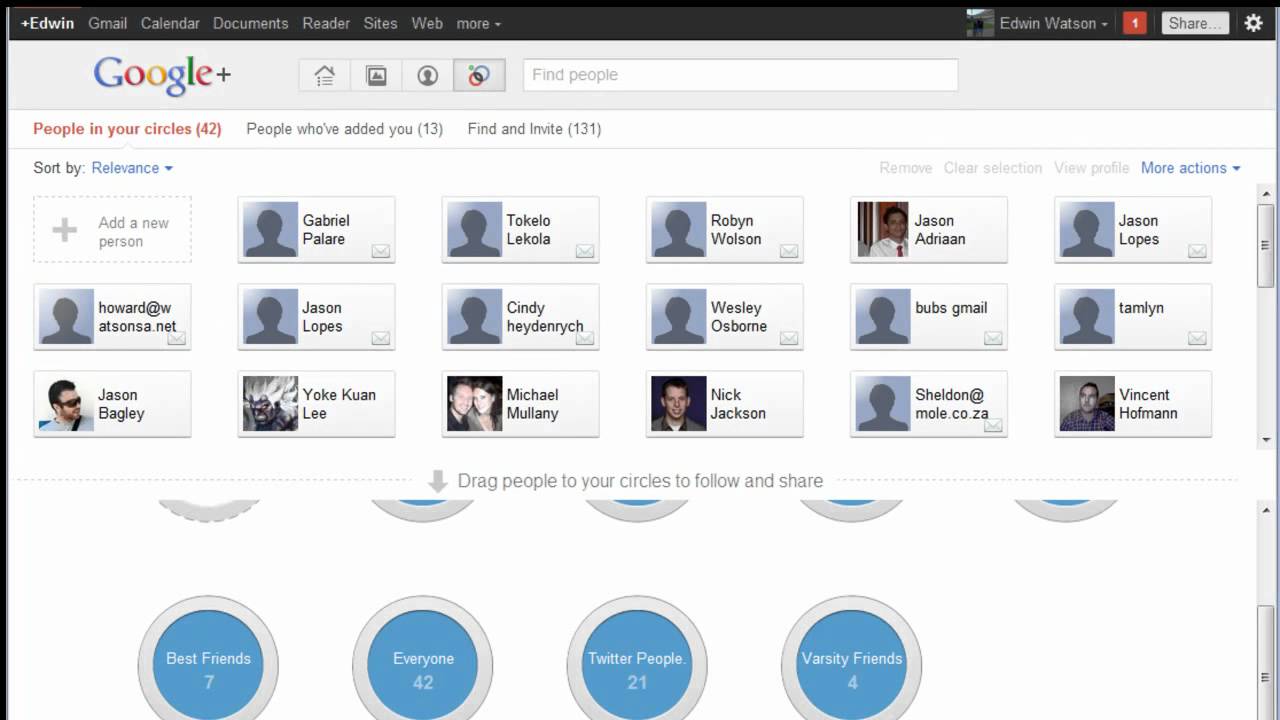
Task: Select the Circles icon in navigation bar
Action: 479,75
